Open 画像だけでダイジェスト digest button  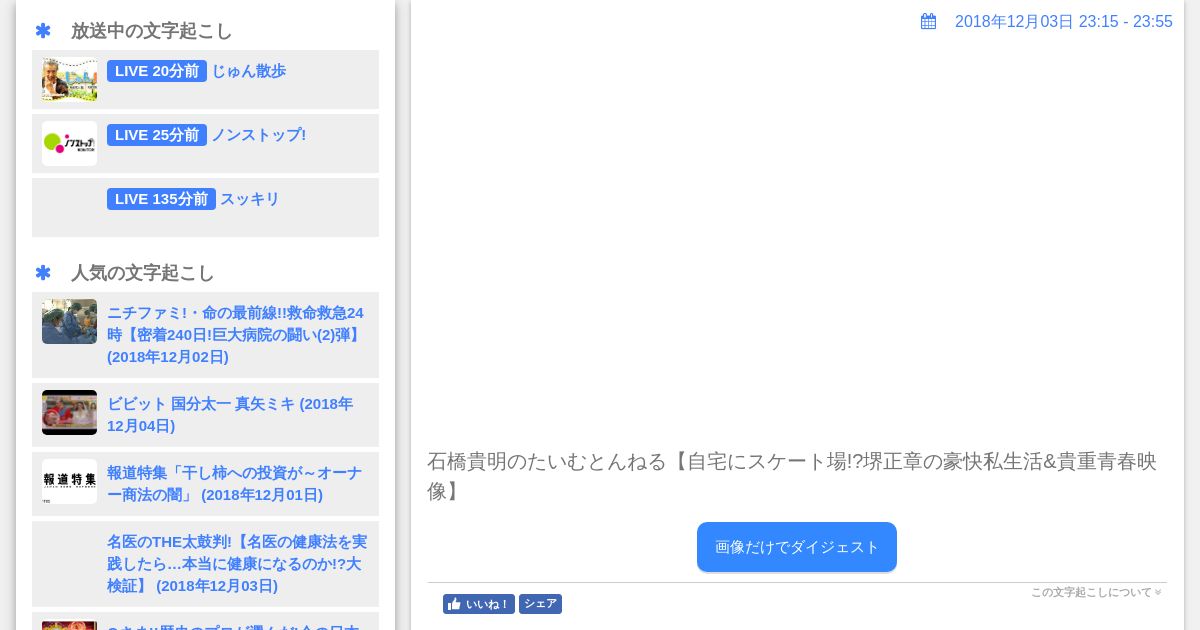pos(797,547)
